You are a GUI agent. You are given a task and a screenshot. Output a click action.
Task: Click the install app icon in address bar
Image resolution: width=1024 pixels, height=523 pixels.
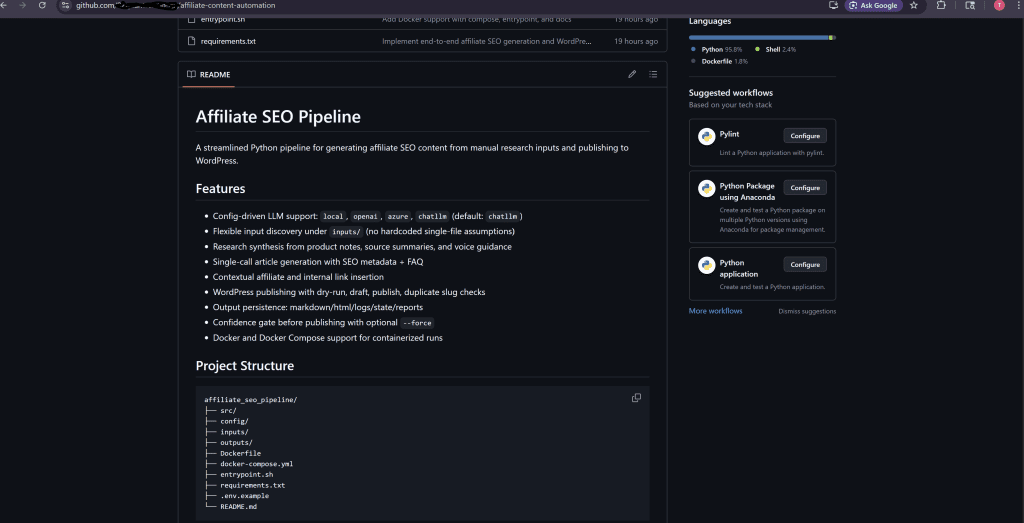pos(833,5)
